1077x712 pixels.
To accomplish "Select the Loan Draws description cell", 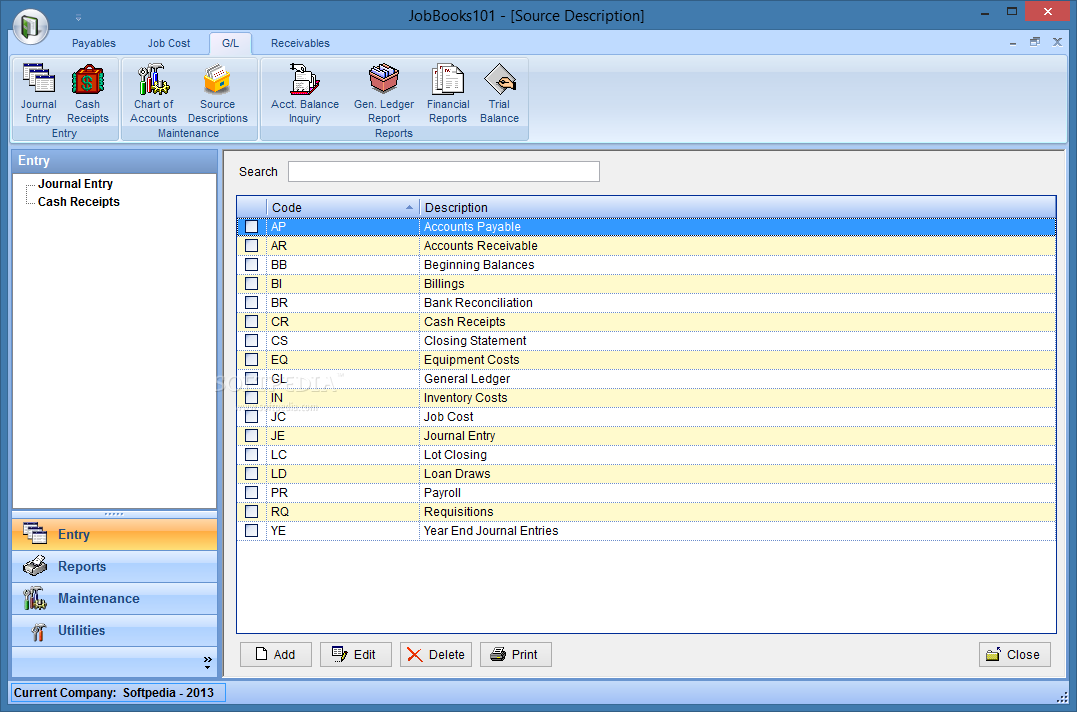I will point(738,474).
